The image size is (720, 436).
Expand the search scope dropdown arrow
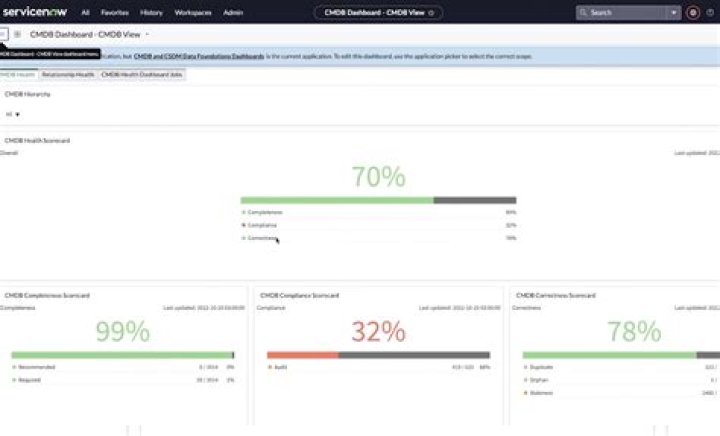[x=674, y=13]
